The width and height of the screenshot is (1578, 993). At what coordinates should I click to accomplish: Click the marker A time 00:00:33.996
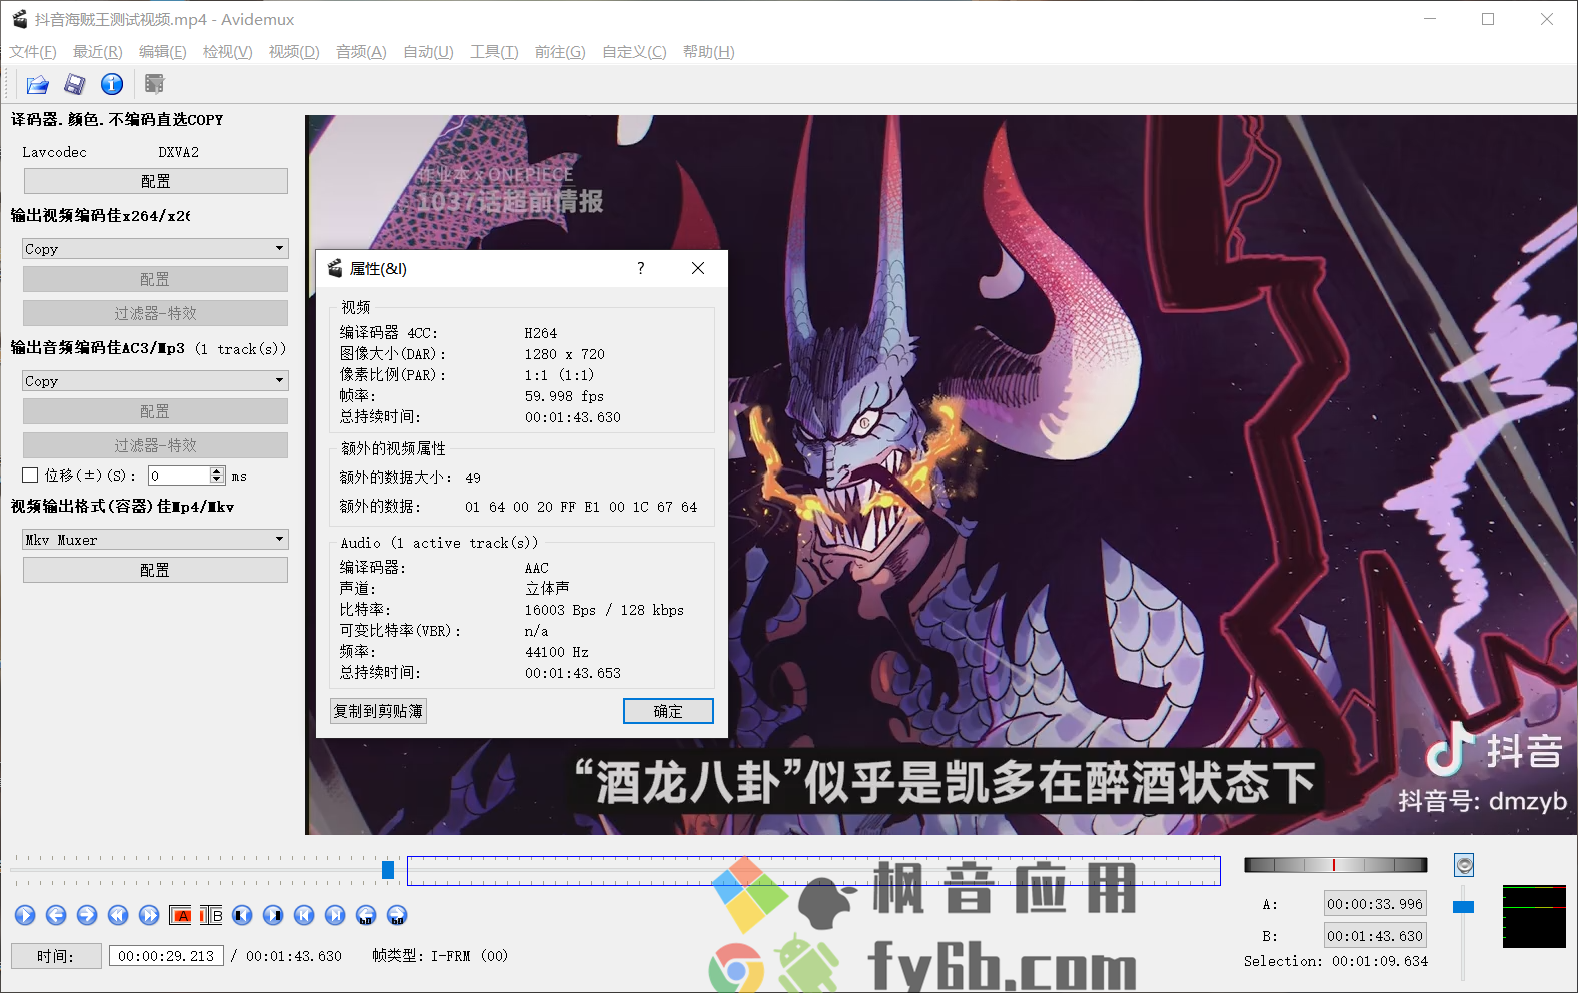tap(1375, 904)
